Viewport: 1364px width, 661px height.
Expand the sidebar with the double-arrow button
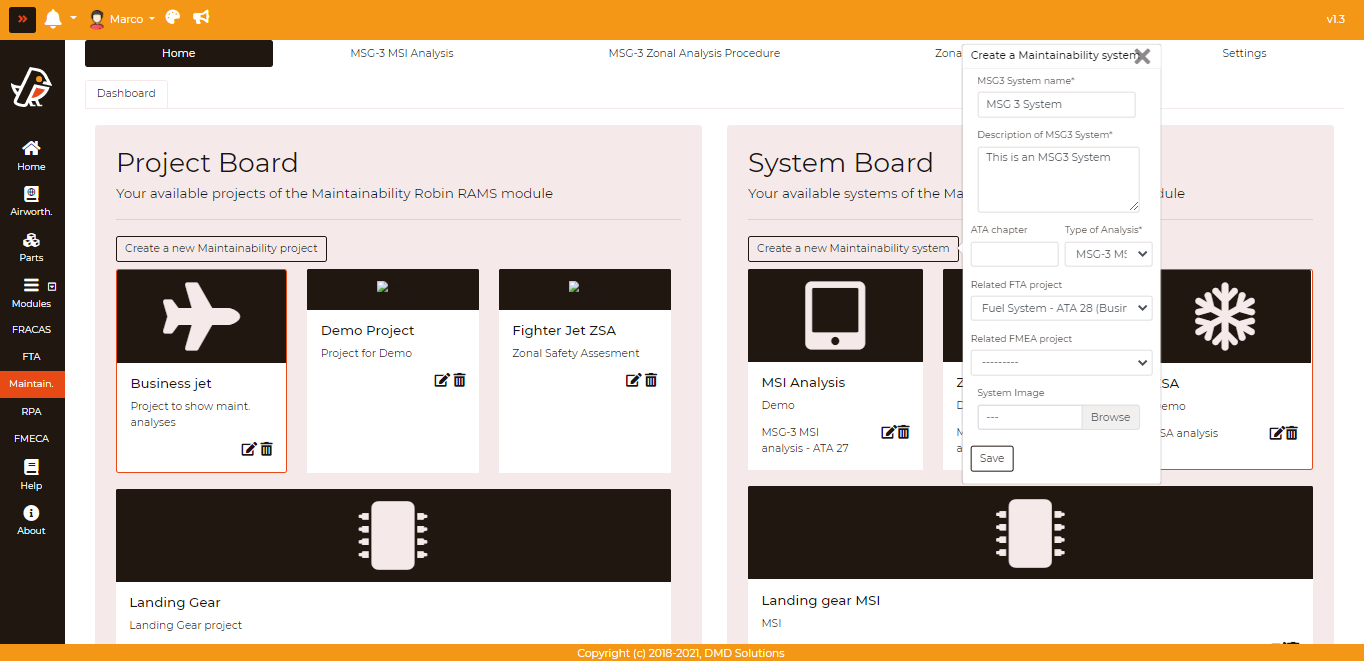(22, 19)
